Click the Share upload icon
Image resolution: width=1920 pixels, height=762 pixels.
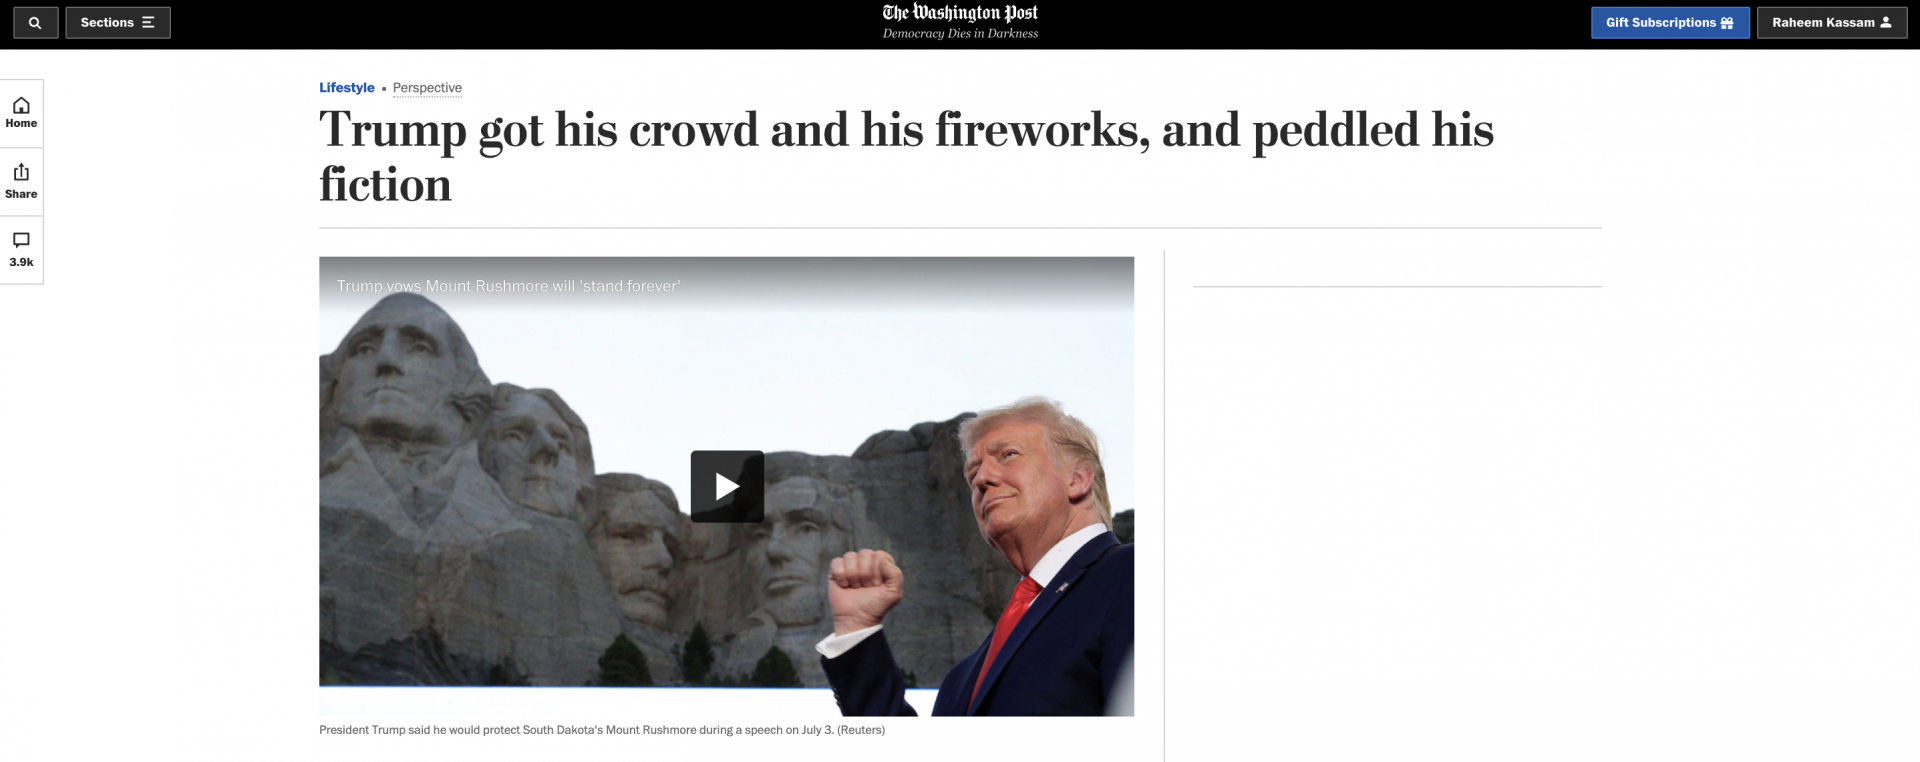pyautogui.click(x=21, y=172)
